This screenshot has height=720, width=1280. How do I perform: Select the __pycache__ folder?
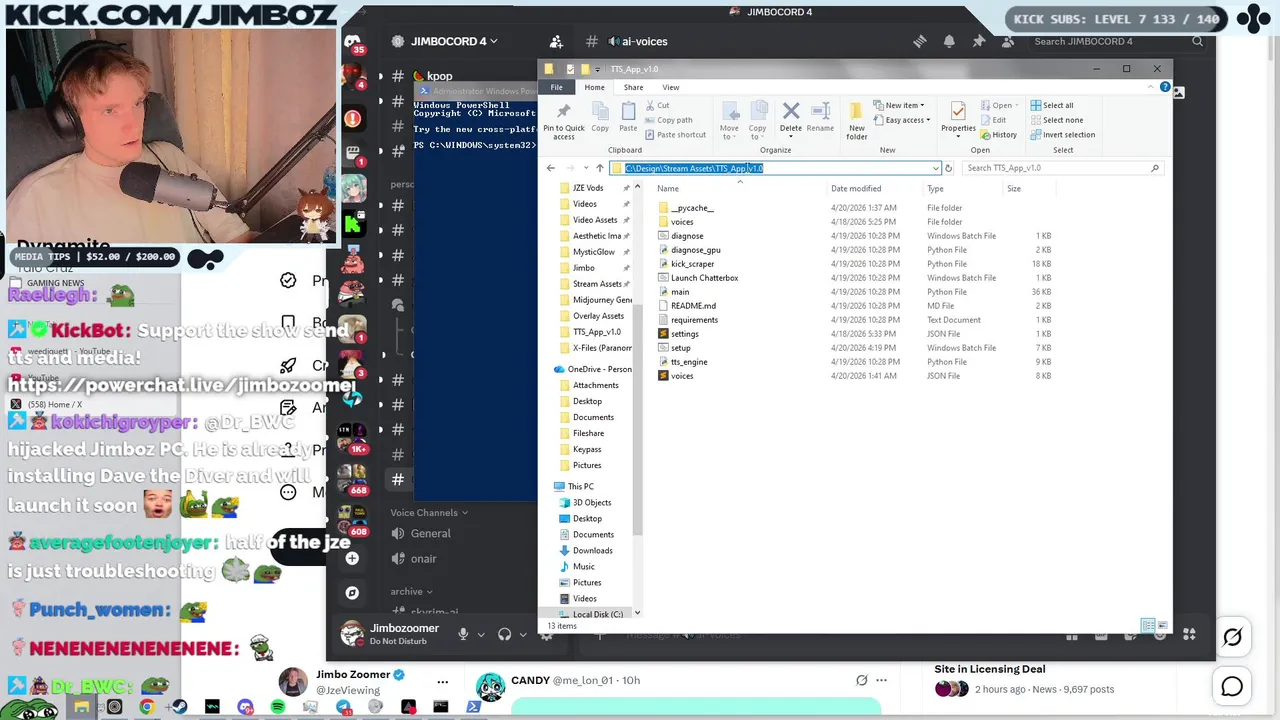tap(692, 208)
